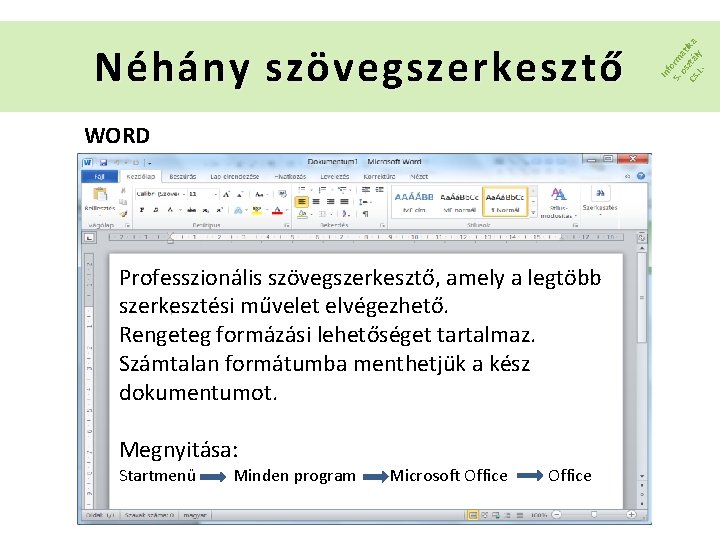Click the Center alignment icon
The width and height of the screenshot is (720, 540).
316,202
